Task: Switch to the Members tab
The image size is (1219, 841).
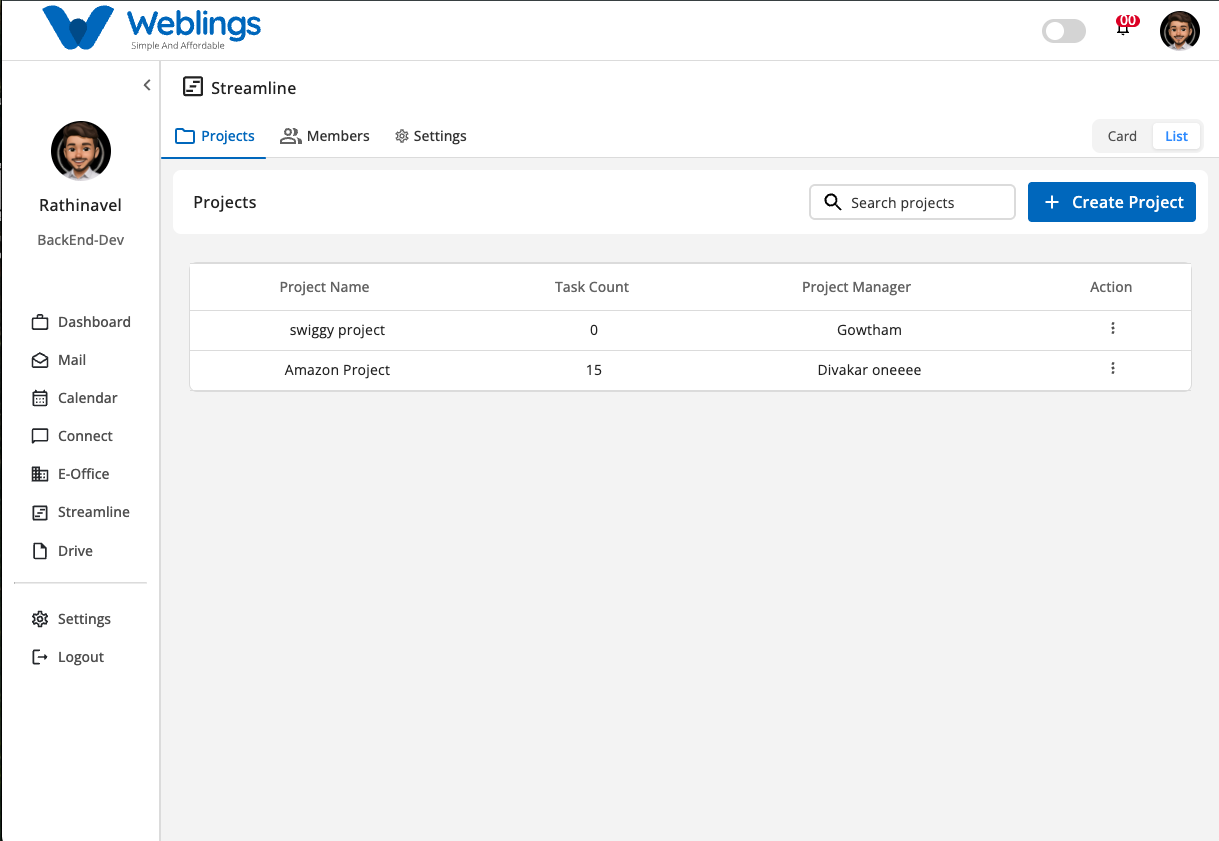Action: (x=325, y=136)
